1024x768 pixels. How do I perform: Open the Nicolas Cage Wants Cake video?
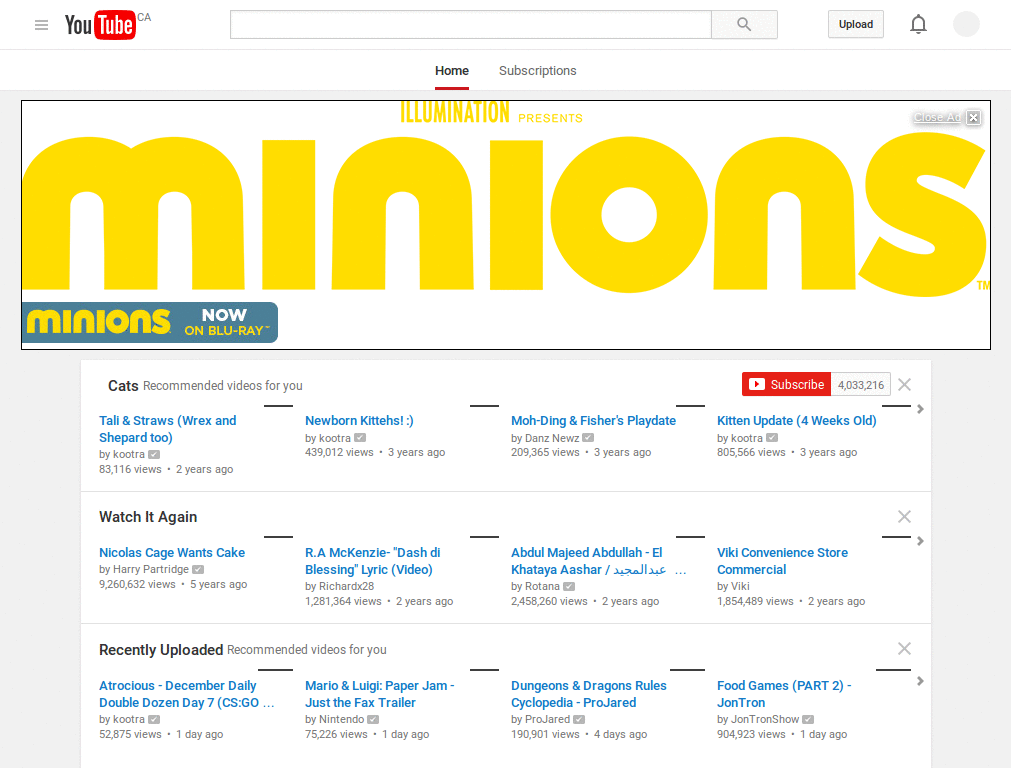(171, 552)
